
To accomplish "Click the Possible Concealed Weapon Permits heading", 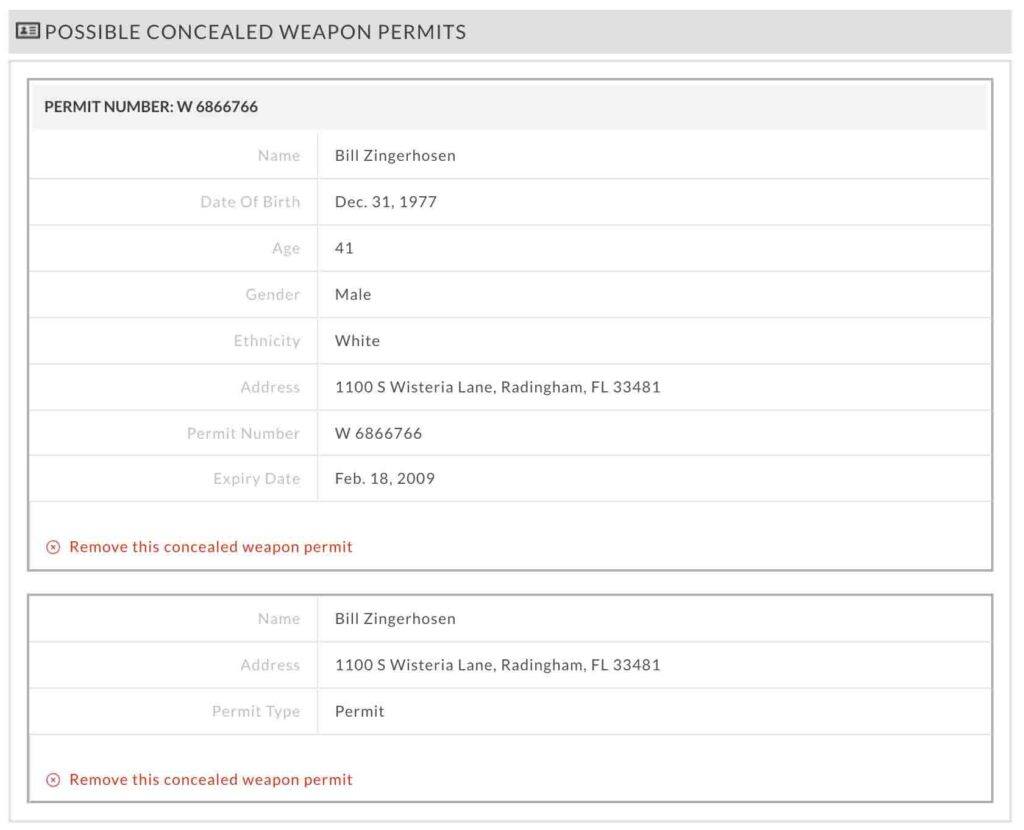I will (255, 31).
